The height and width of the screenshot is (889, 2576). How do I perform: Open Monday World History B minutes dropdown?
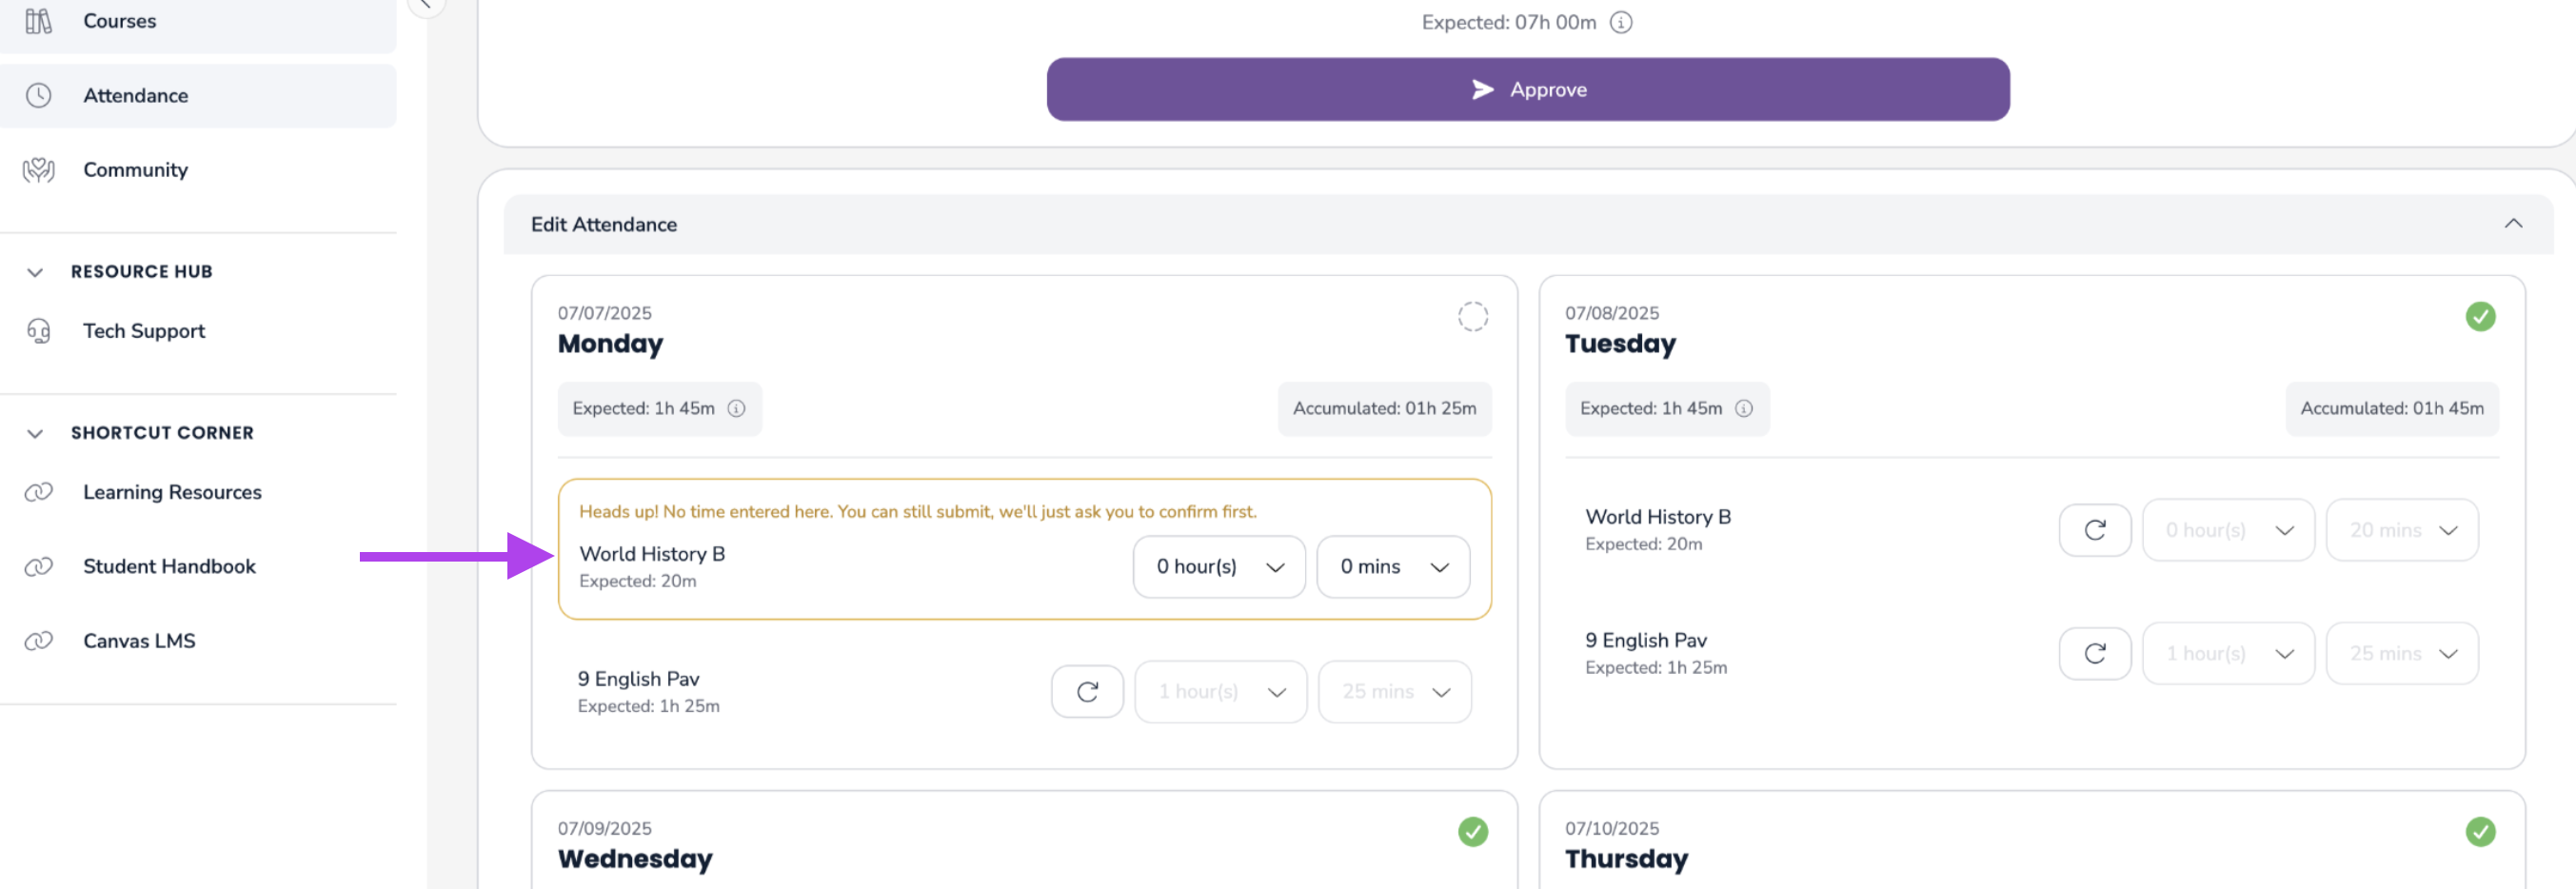tap(1392, 567)
